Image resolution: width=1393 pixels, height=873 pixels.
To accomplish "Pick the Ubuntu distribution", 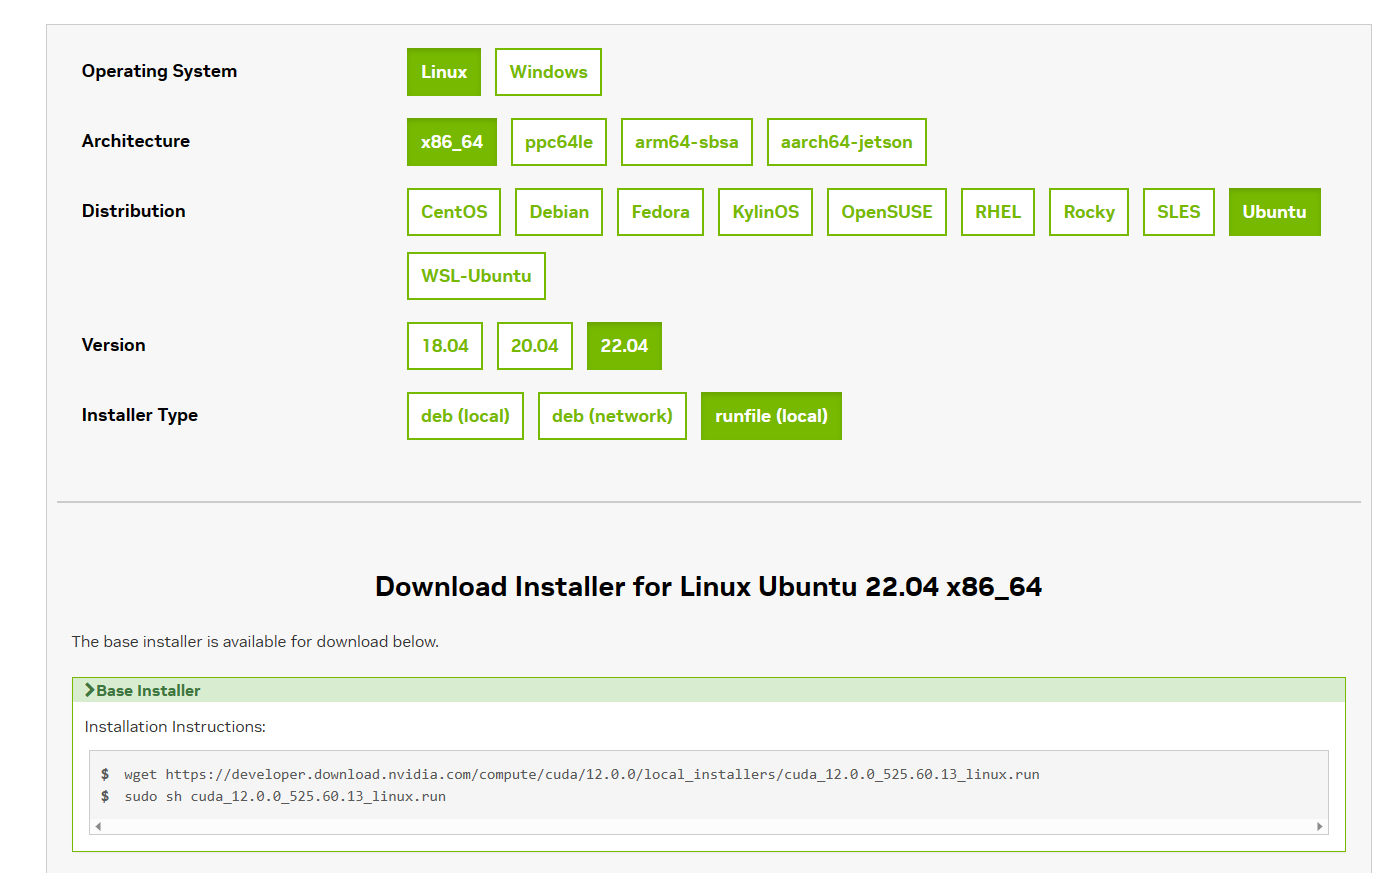I will tap(1275, 212).
